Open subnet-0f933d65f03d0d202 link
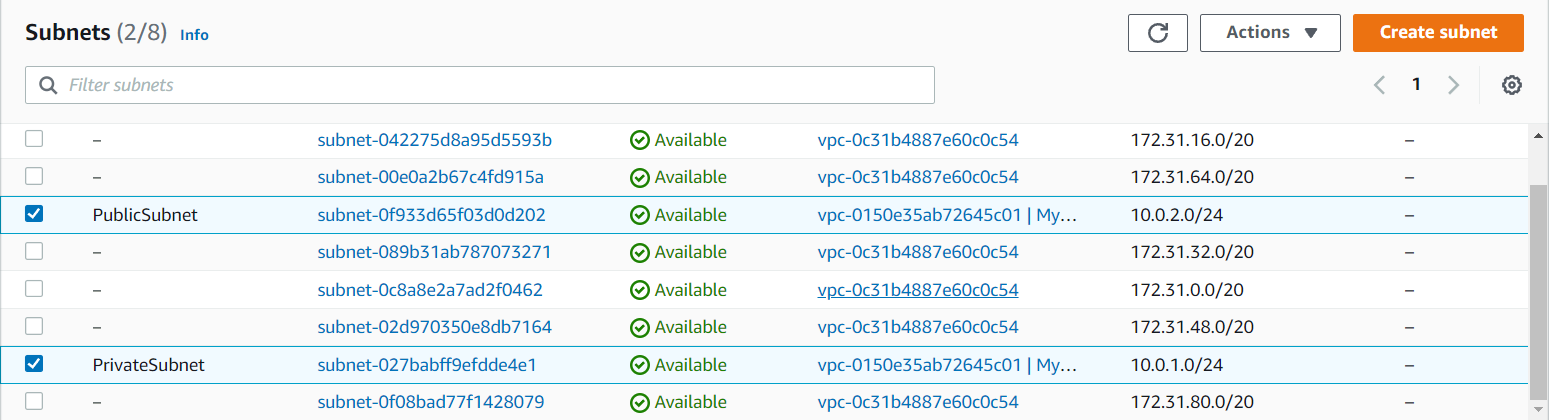 [432, 215]
